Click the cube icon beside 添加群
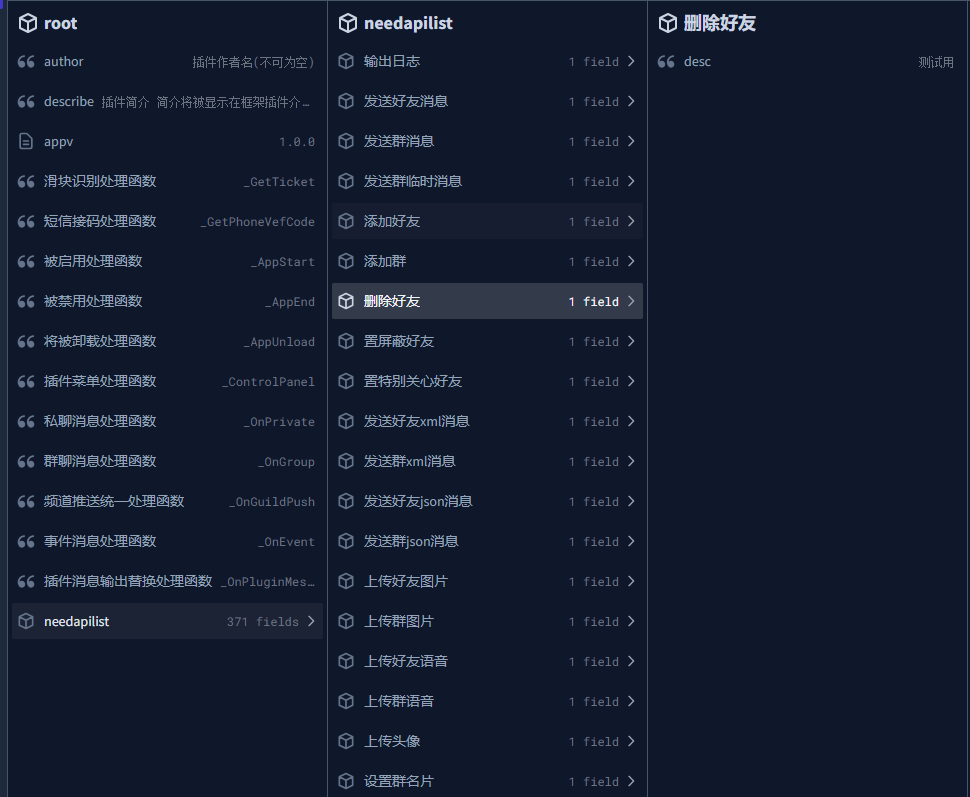The width and height of the screenshot is (970, 797). tap(347, 262)
